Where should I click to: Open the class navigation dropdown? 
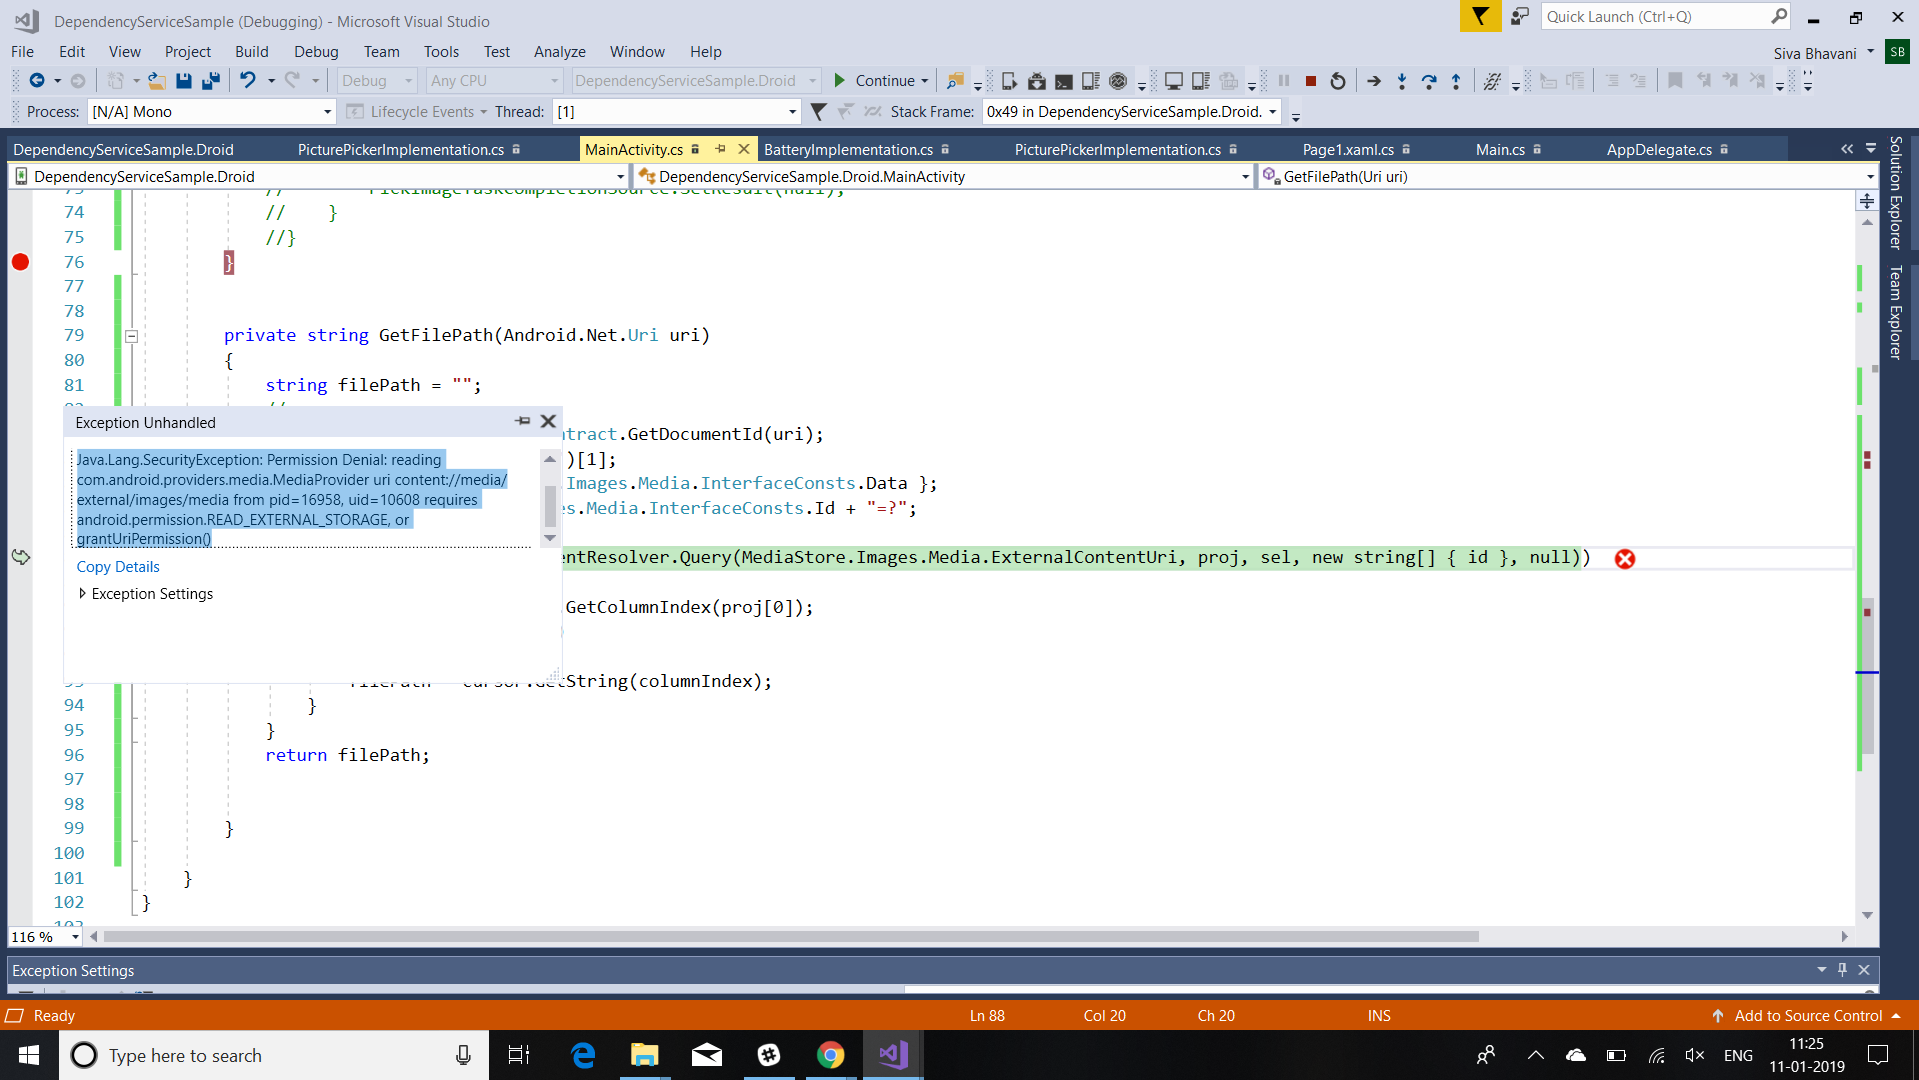pos(1245,177)
